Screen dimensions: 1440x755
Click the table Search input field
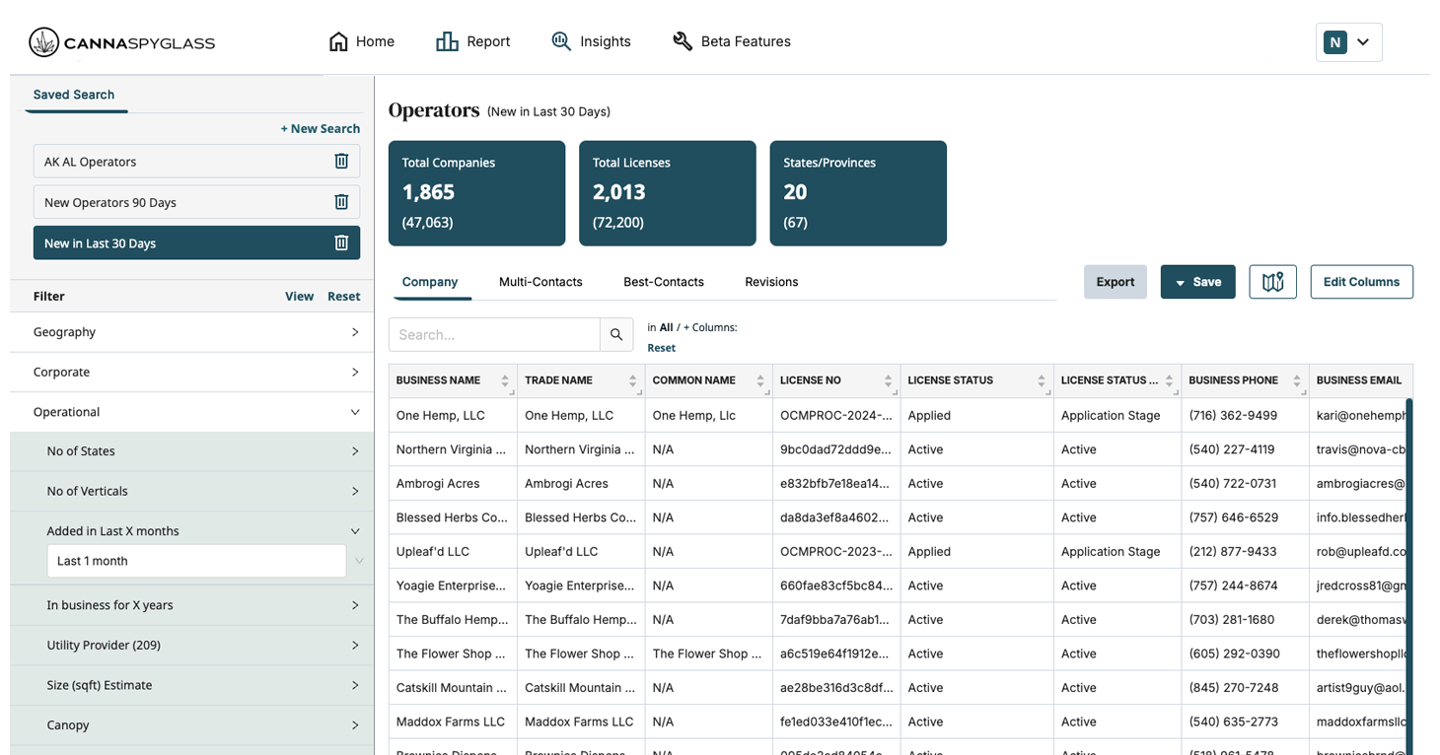(x=494, y=335)
